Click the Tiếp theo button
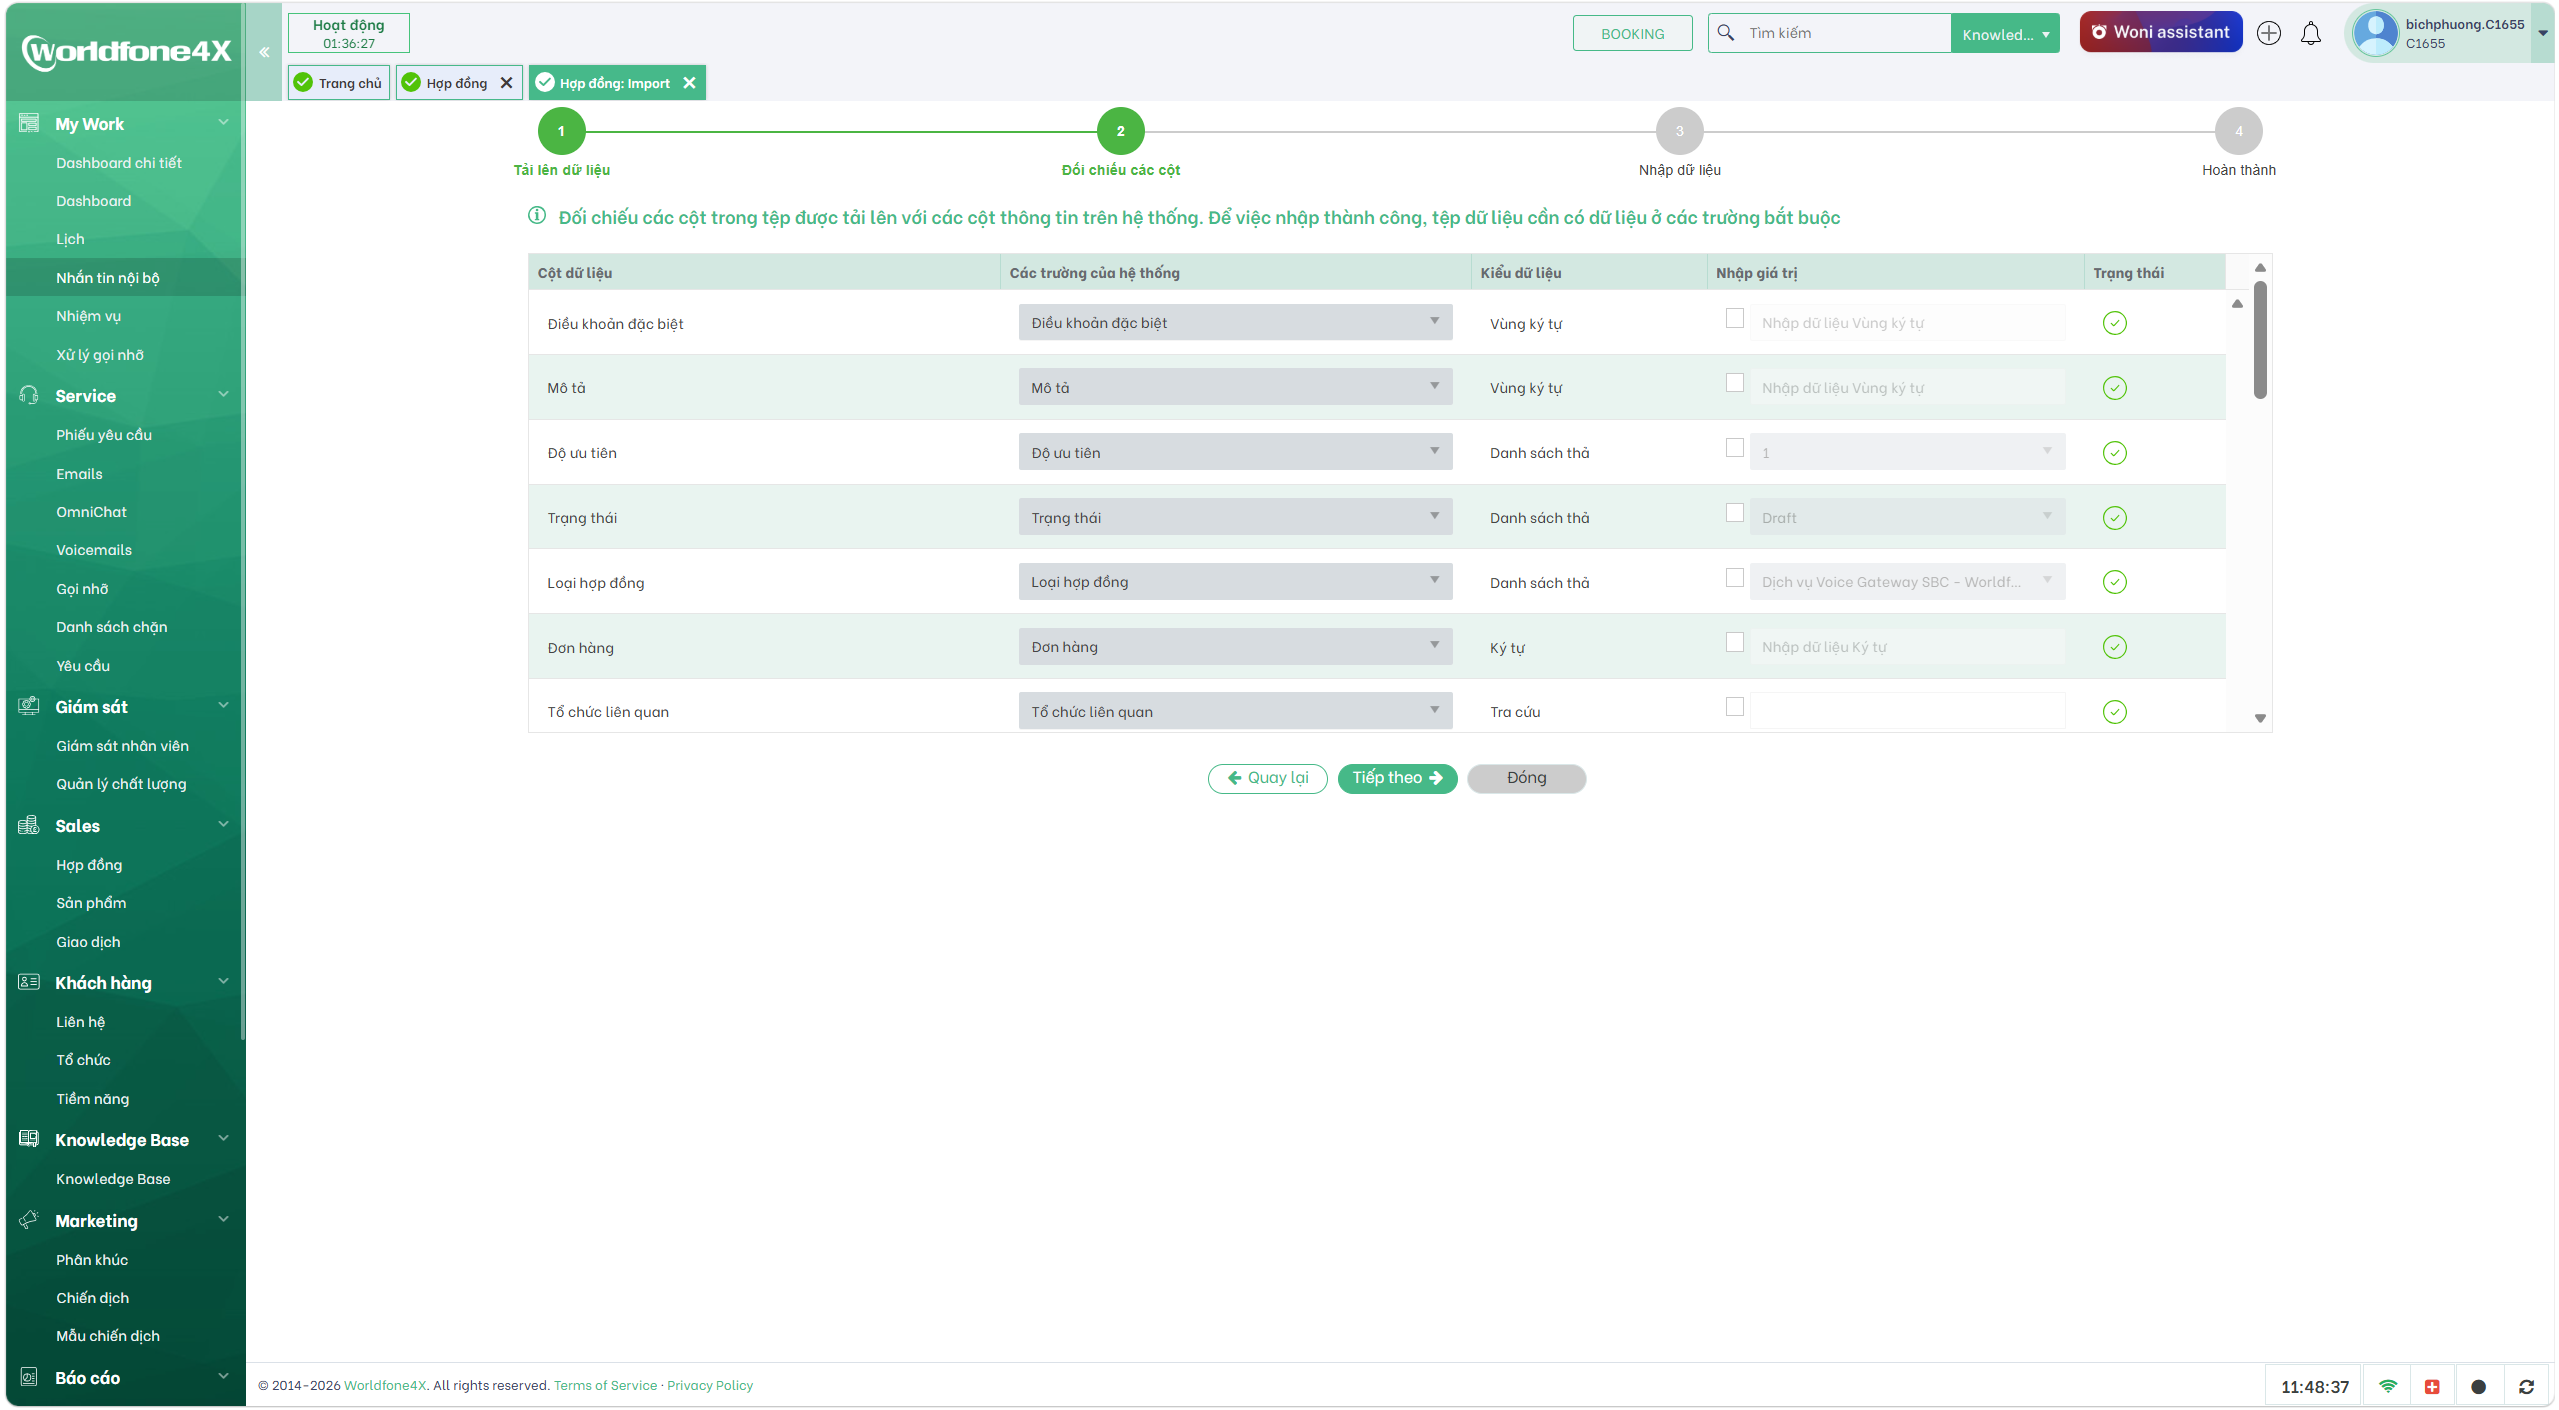Image resolution: width=2559 pixels, height=1410 pixels. pos(1397,778)
